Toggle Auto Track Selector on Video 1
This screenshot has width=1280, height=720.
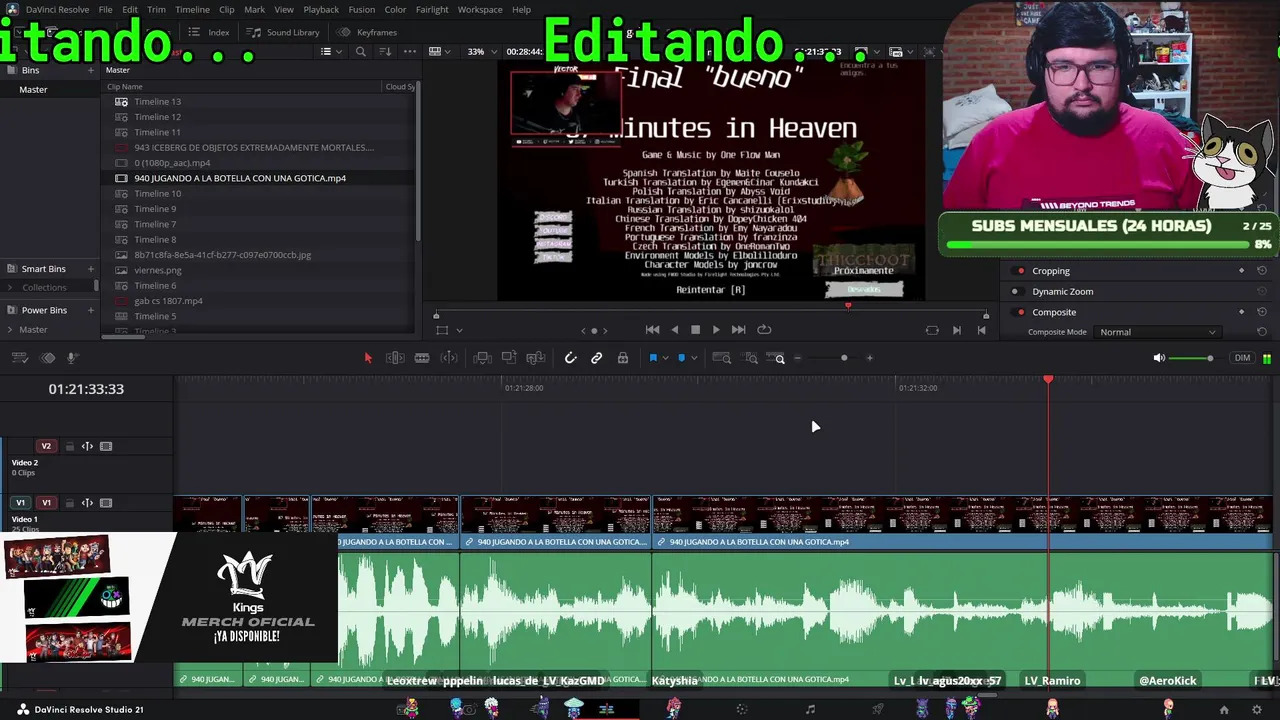click(87, 503)
